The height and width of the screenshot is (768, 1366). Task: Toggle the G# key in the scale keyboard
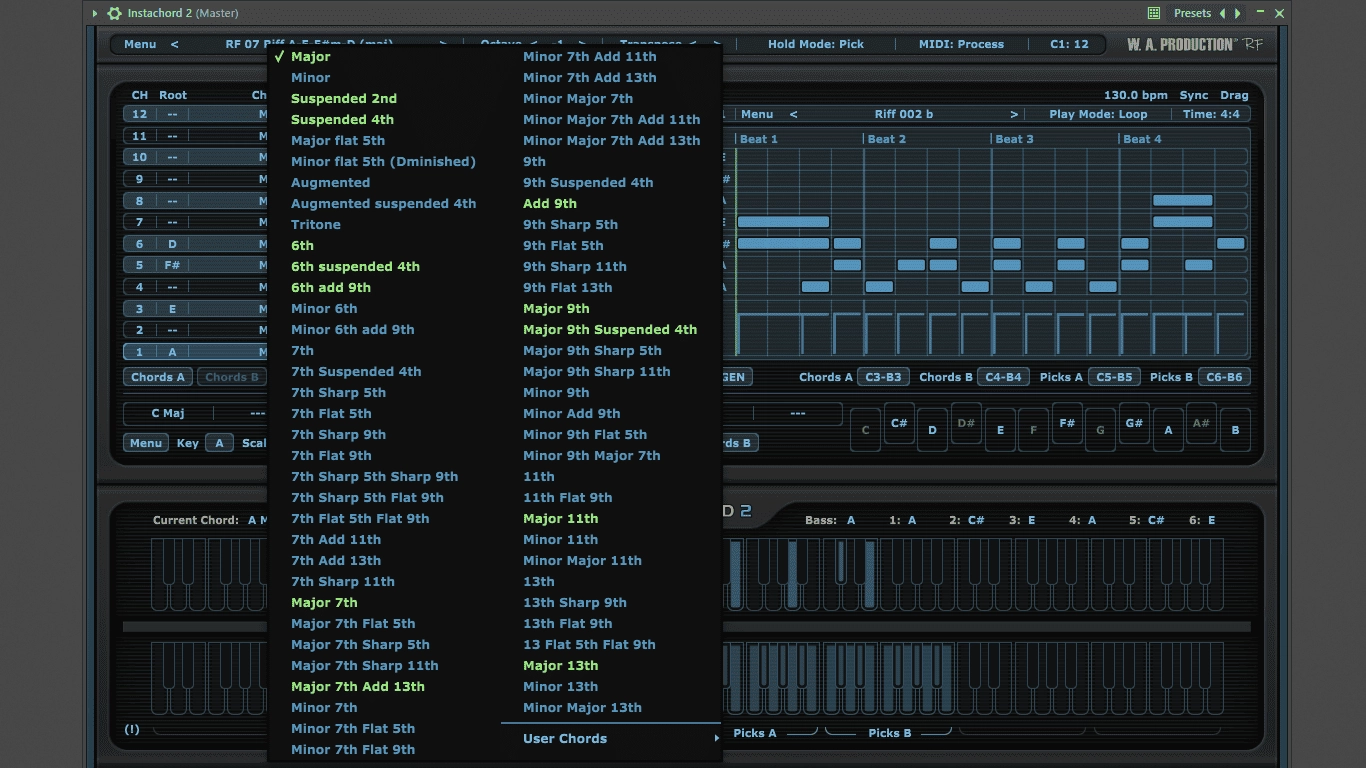click(1134, 424)
